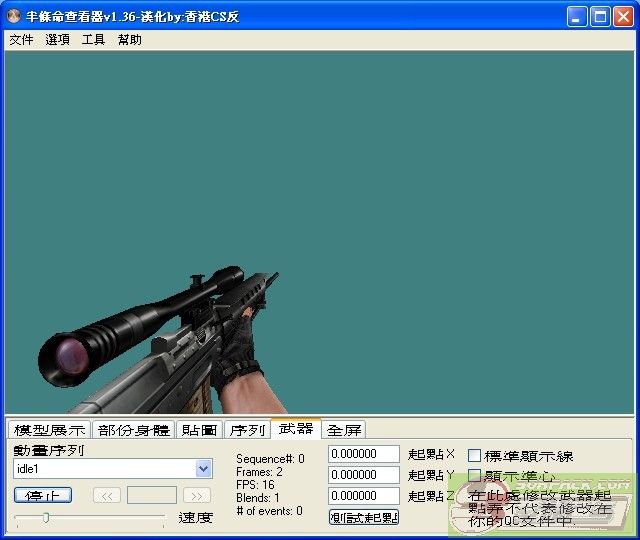Screen dimensions: 640x540
Task: Maximize the model viewer window
Action: [x=600, y=17]
